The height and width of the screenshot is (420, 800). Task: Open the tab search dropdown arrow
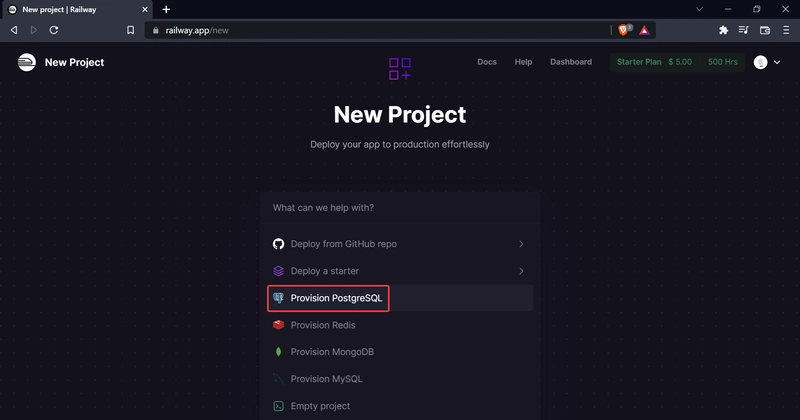point(699,9)
